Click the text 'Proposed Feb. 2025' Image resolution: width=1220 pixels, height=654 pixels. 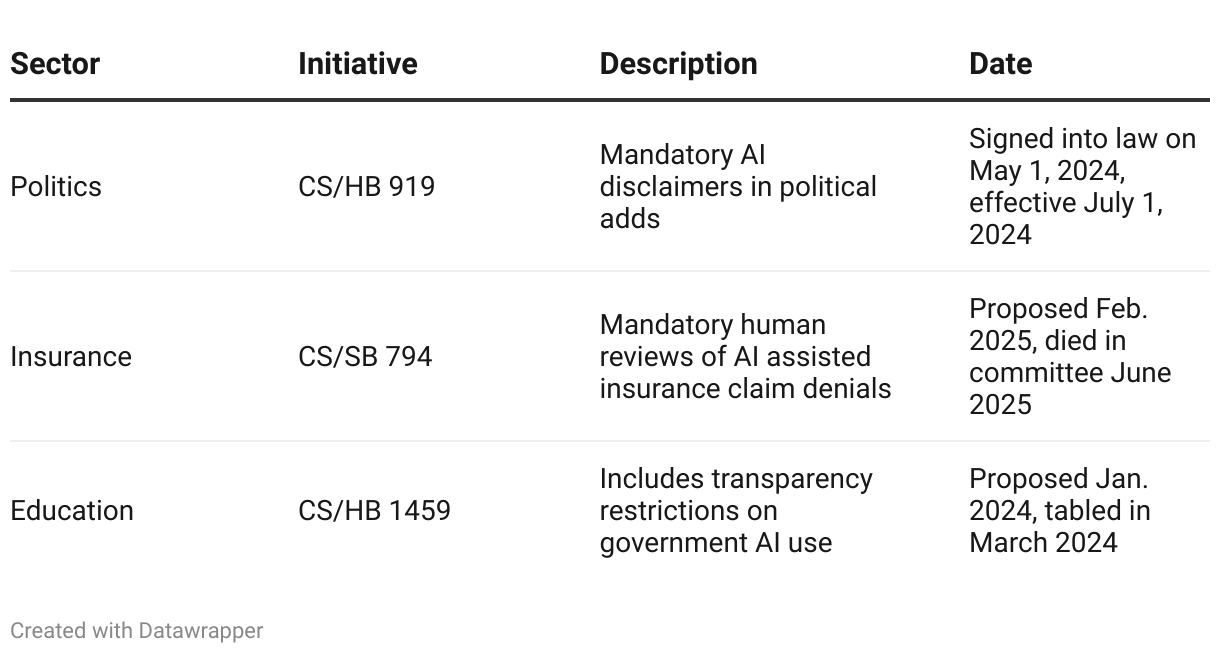pyautogui.click(x=1058, y=325)
